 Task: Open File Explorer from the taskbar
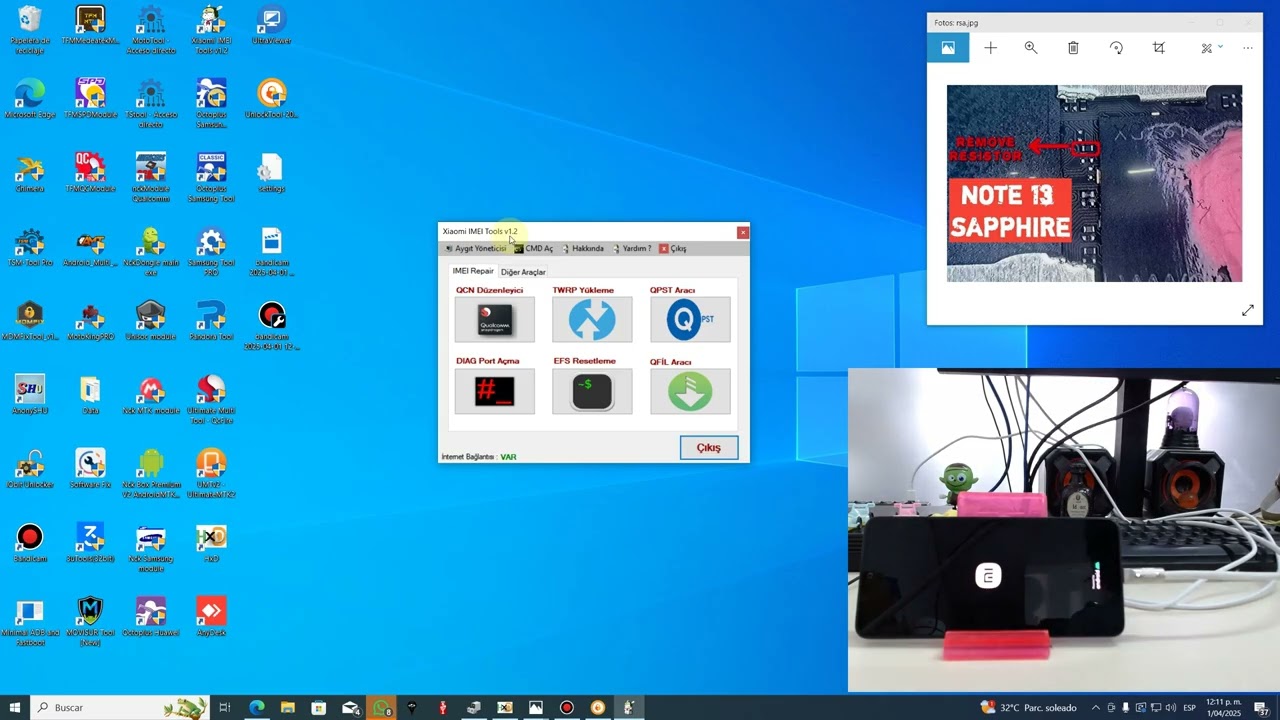287,707
